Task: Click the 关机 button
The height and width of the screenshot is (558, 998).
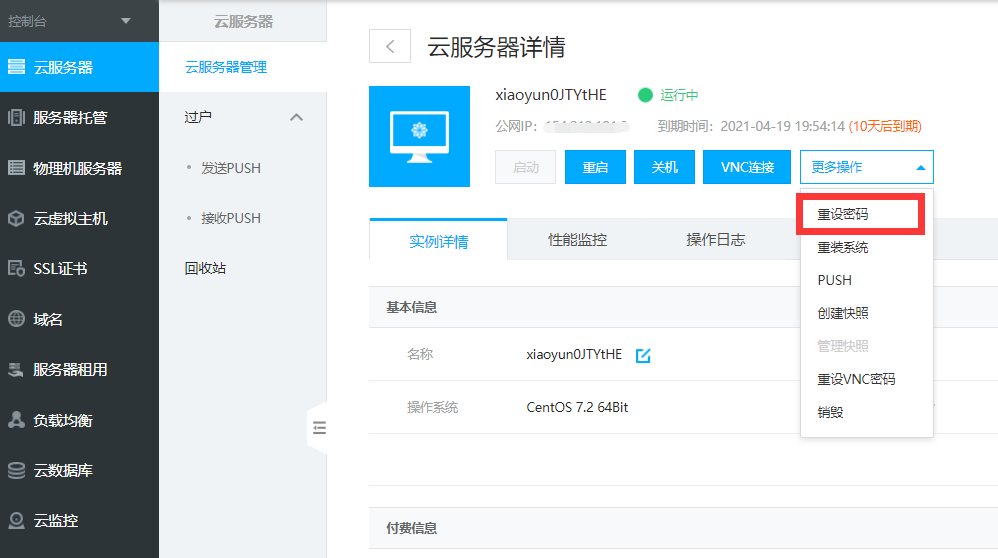Action: click(x=664, y=167)
